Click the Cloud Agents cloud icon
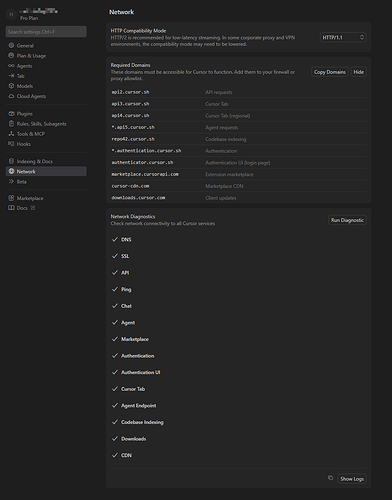Image resolution: width=392 pixels, height=500 pixels. pyautogui.click(x=11, y=96)
